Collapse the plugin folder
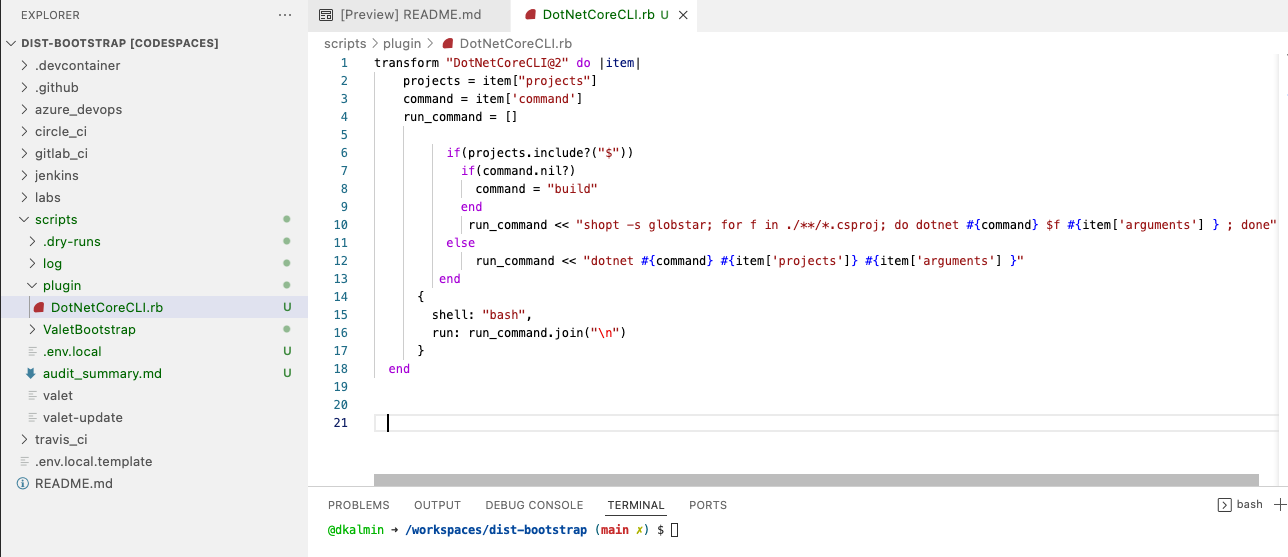The image size is (1288, 557). (33, 285)
